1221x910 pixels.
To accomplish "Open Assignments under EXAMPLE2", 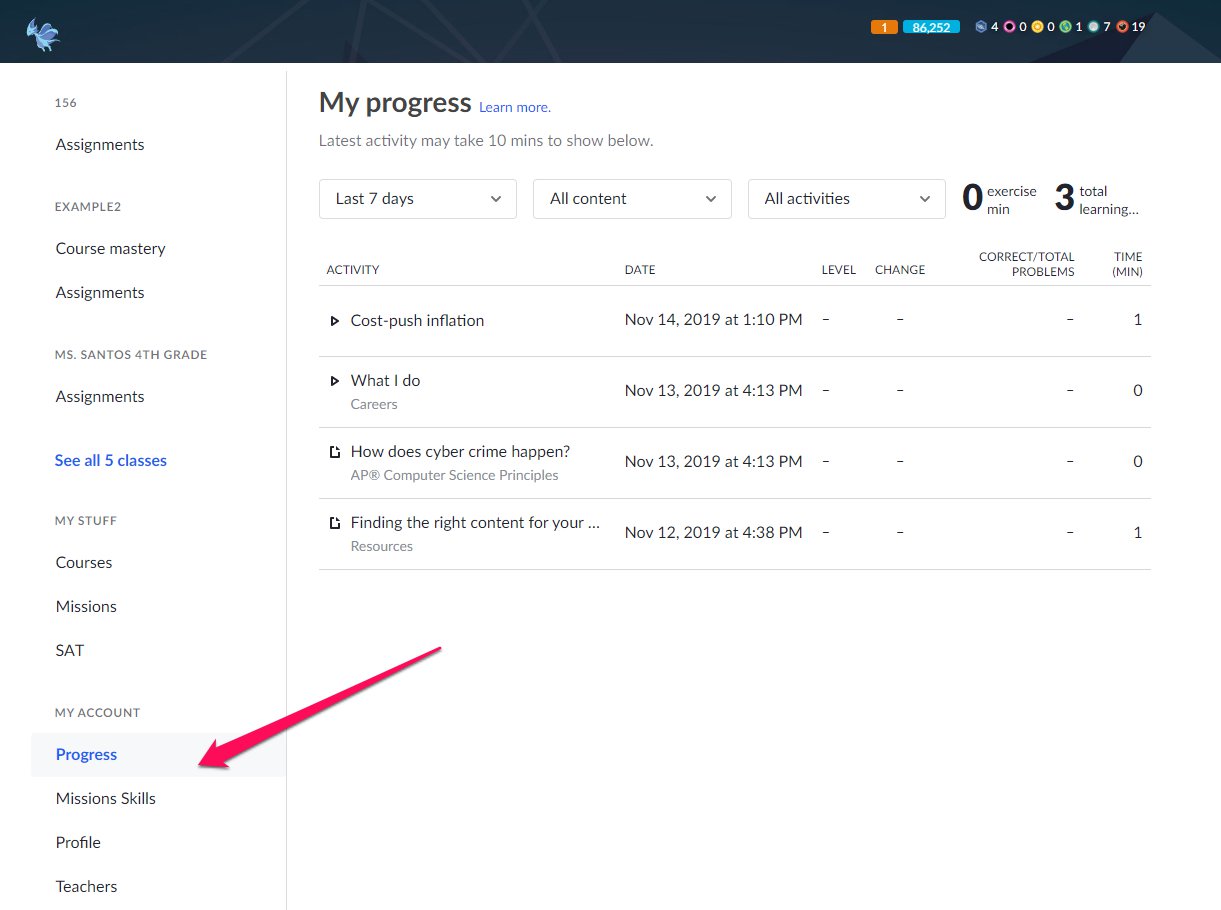I will point(100,293).
